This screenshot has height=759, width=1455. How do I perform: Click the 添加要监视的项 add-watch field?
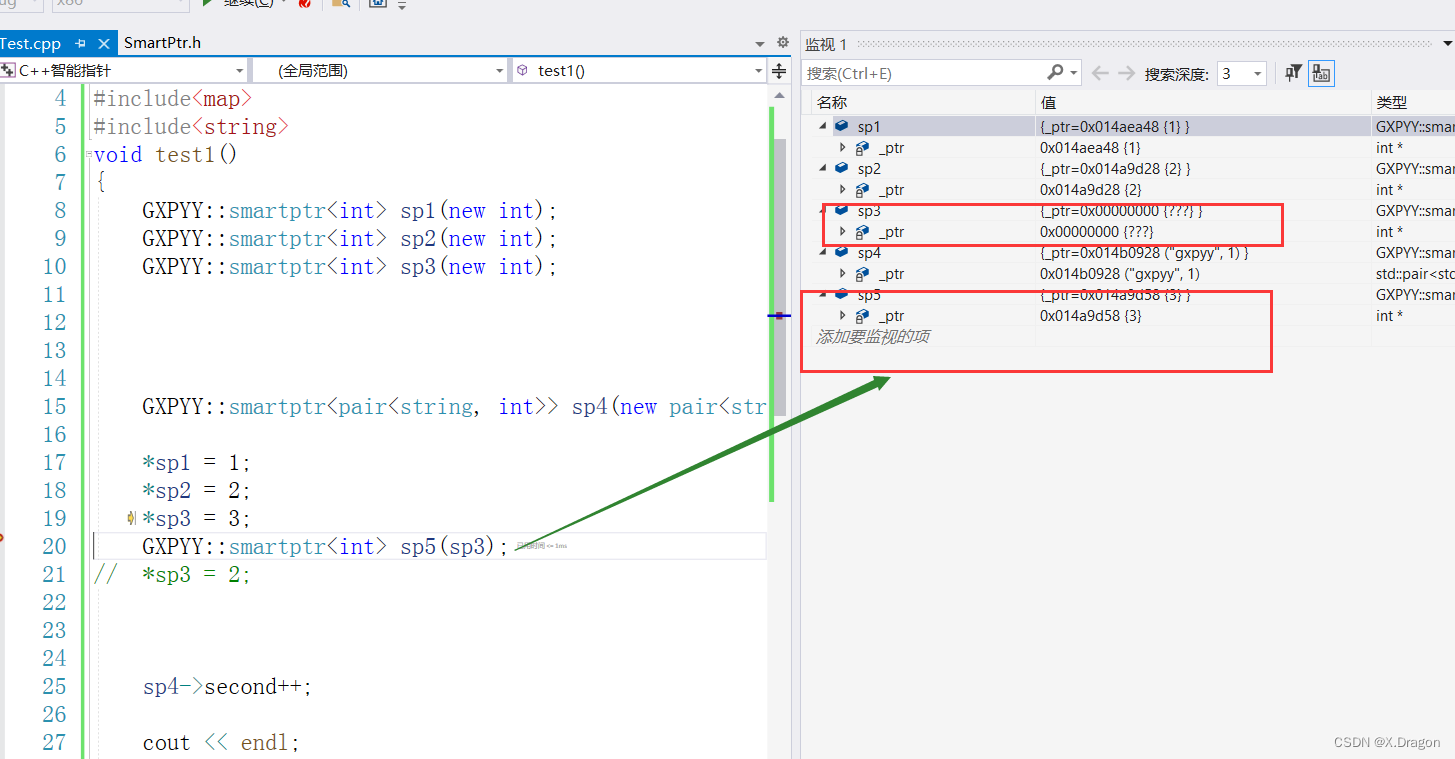point(873,337)
